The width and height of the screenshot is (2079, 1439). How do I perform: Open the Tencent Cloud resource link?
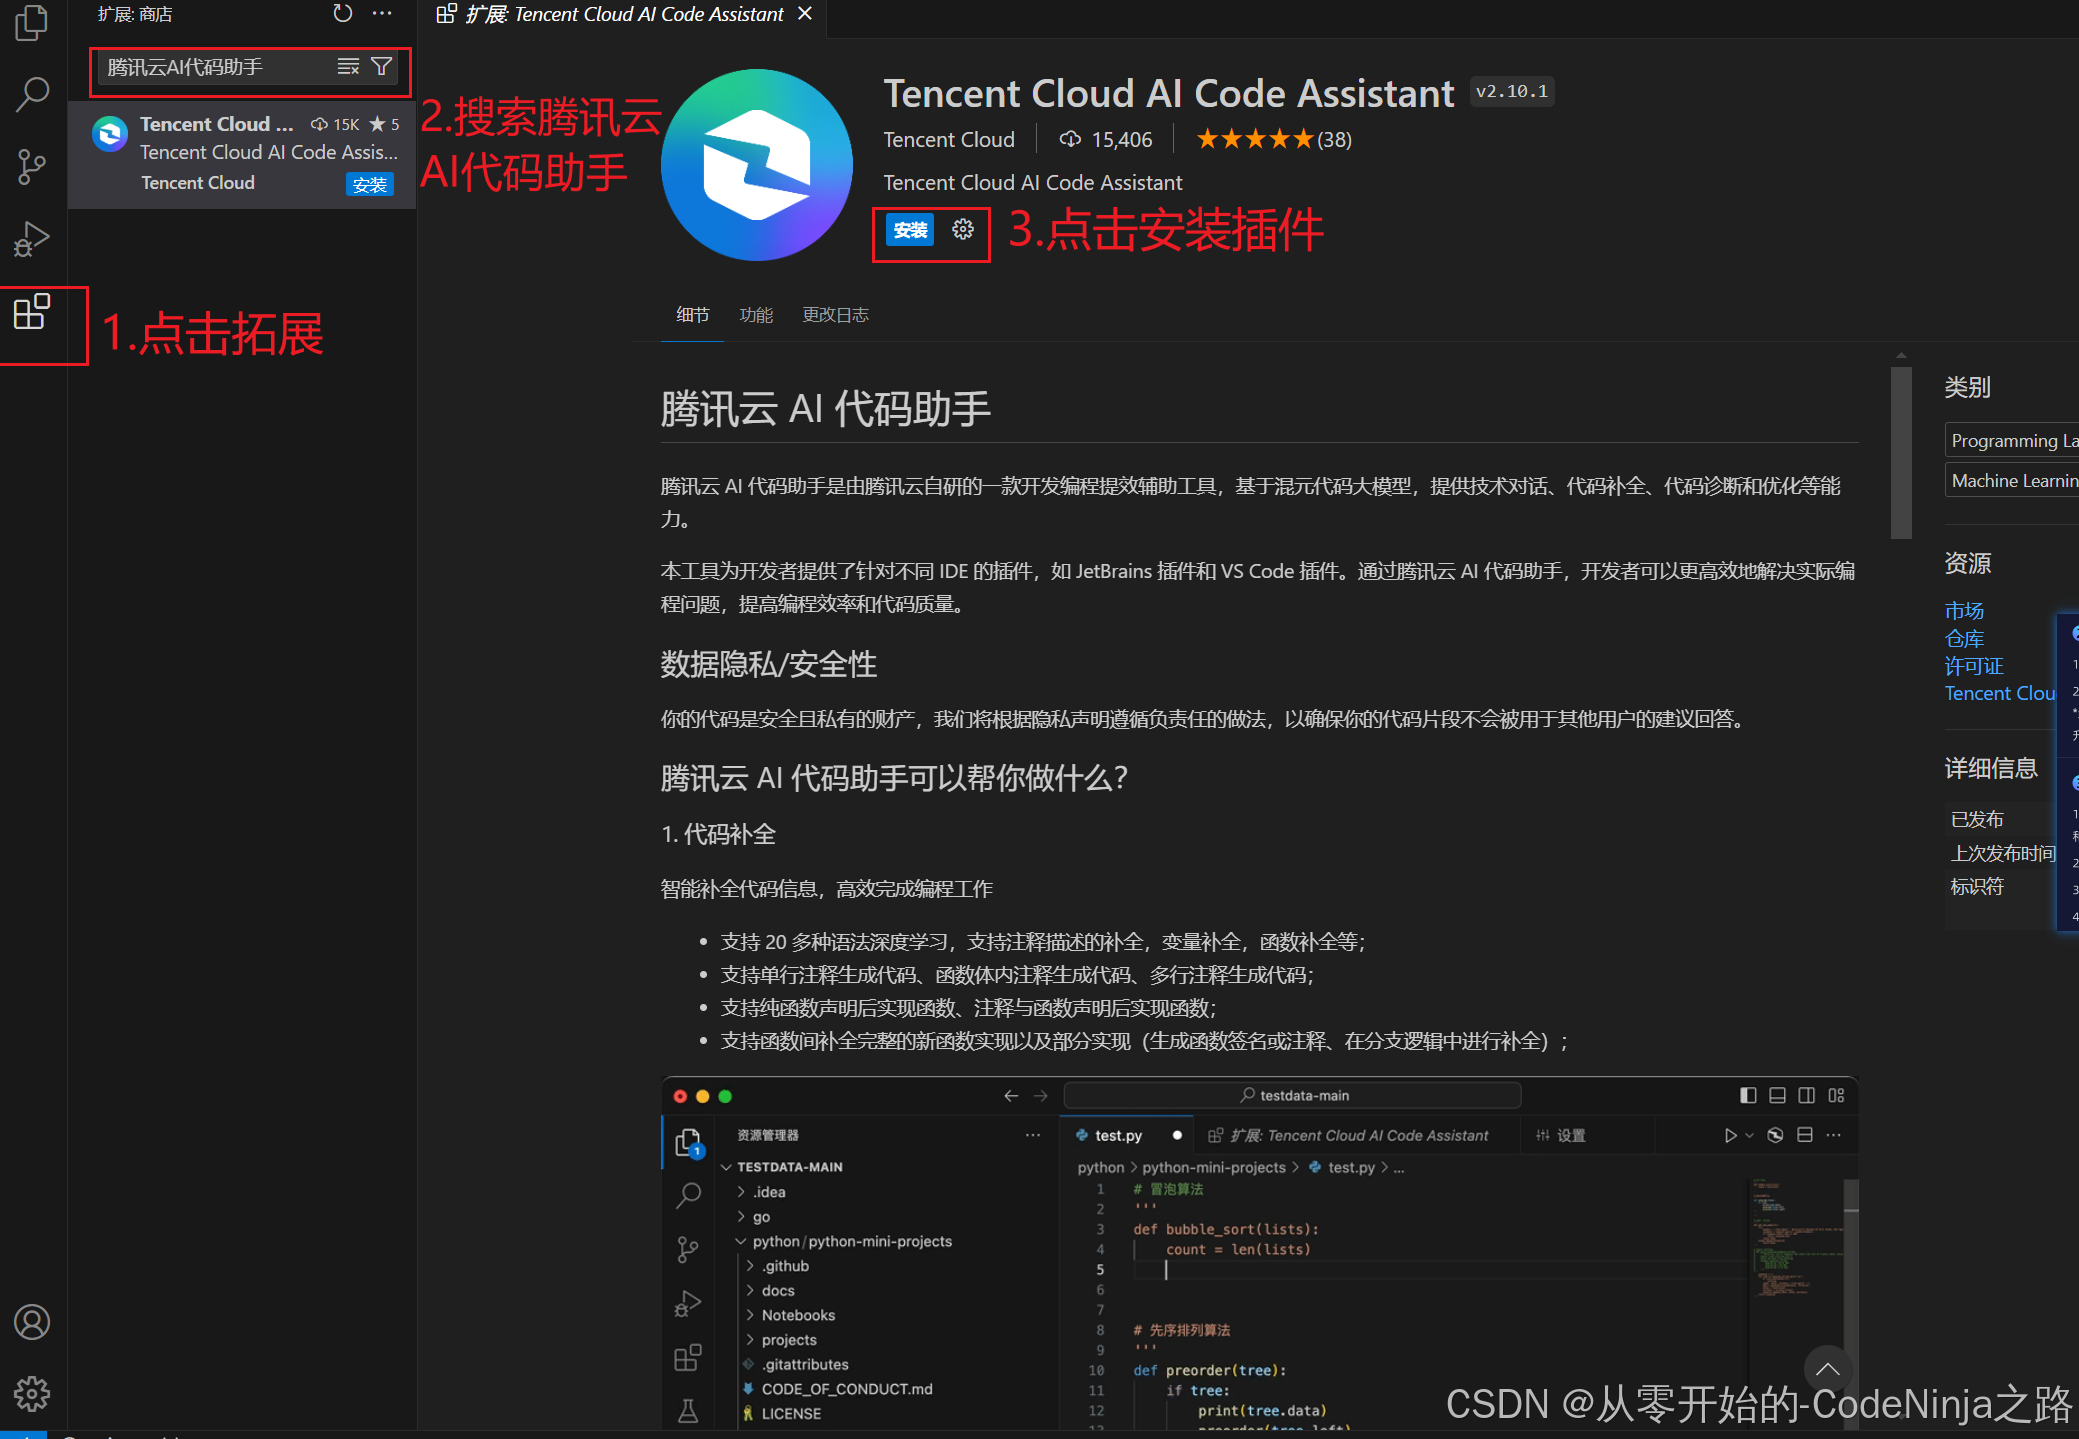pos(2000,693)
